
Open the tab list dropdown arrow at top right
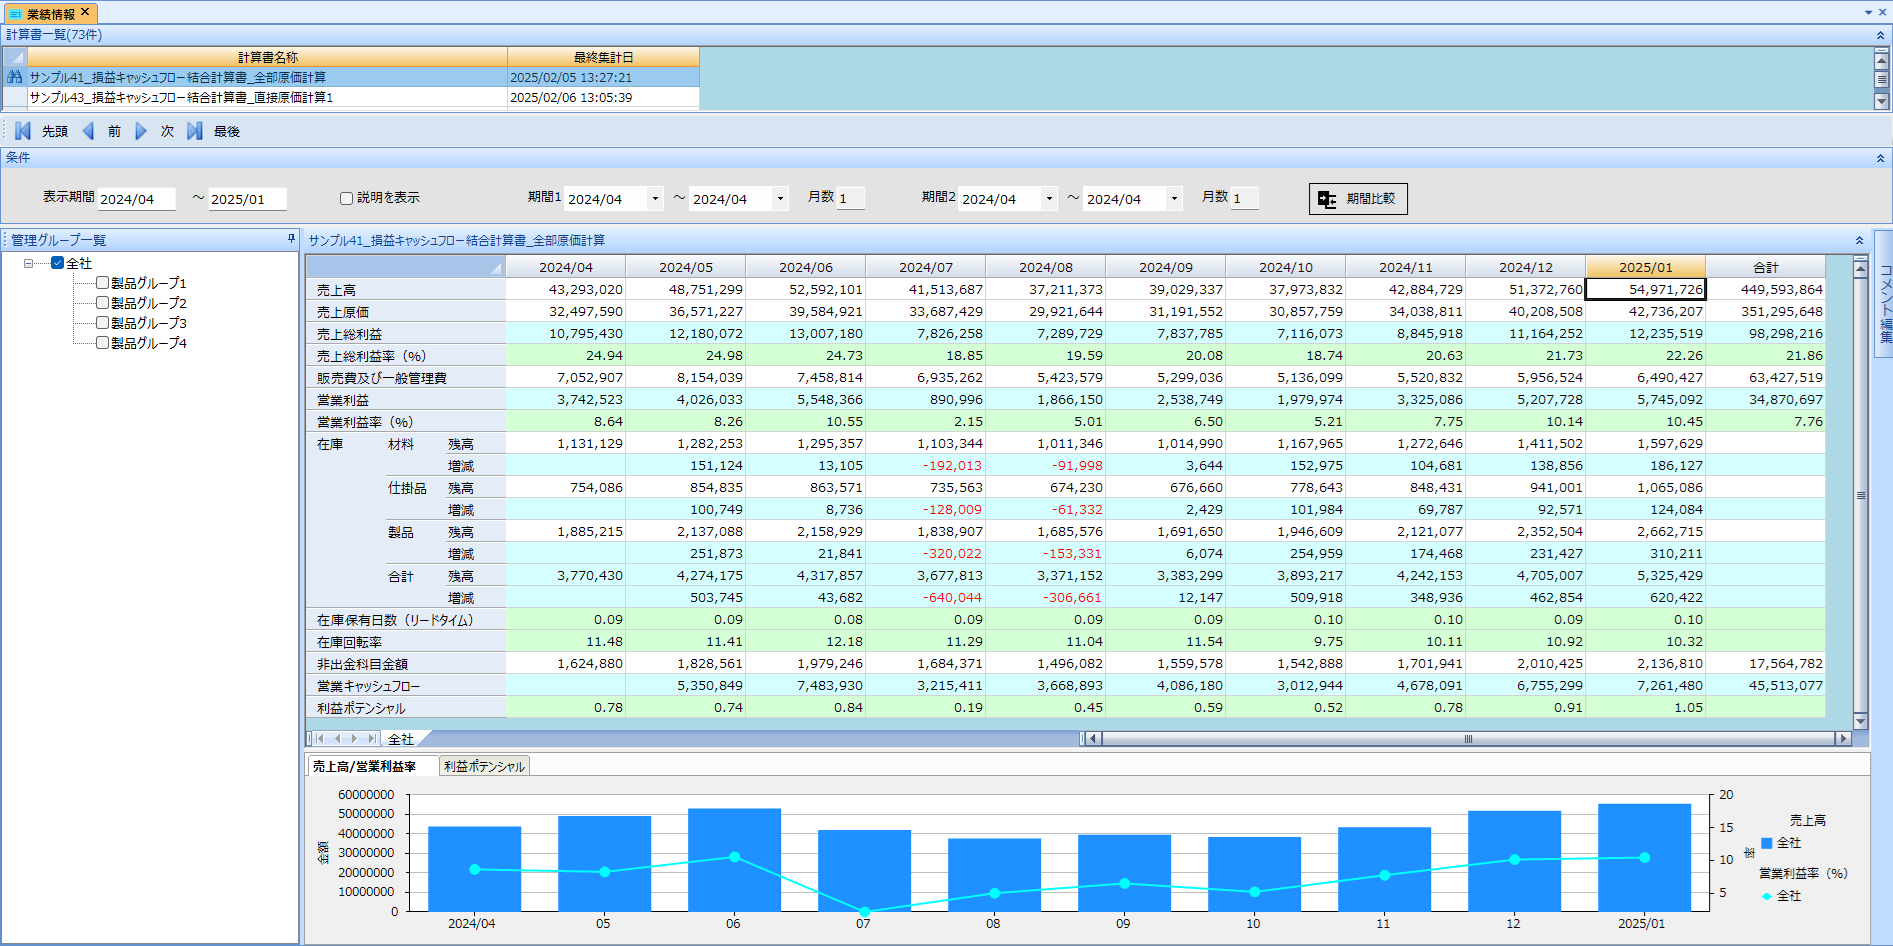(x=1868, y=13)
